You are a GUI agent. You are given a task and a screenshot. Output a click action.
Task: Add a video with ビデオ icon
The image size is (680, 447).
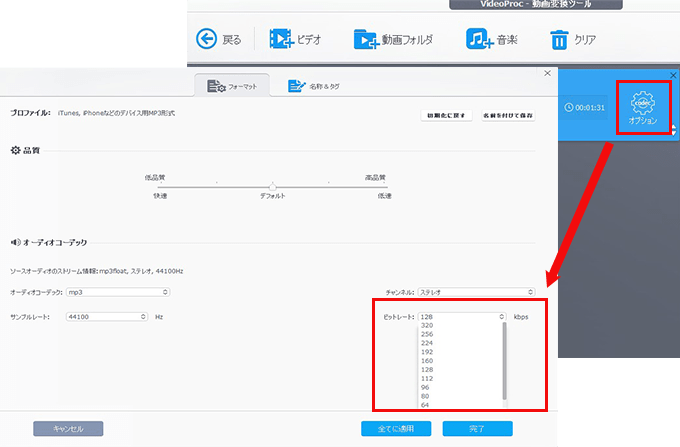281,39
